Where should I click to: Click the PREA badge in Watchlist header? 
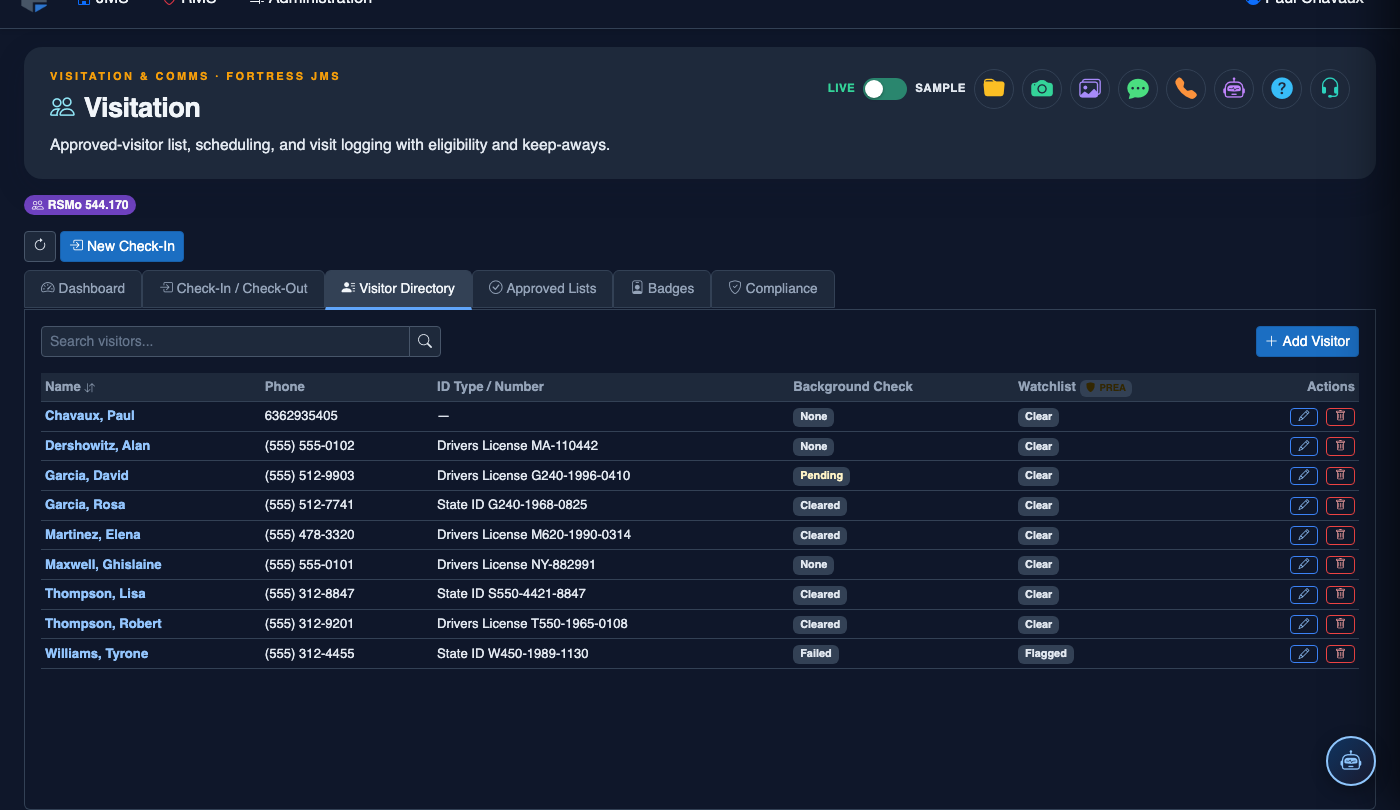click(x=1106, y=387)
